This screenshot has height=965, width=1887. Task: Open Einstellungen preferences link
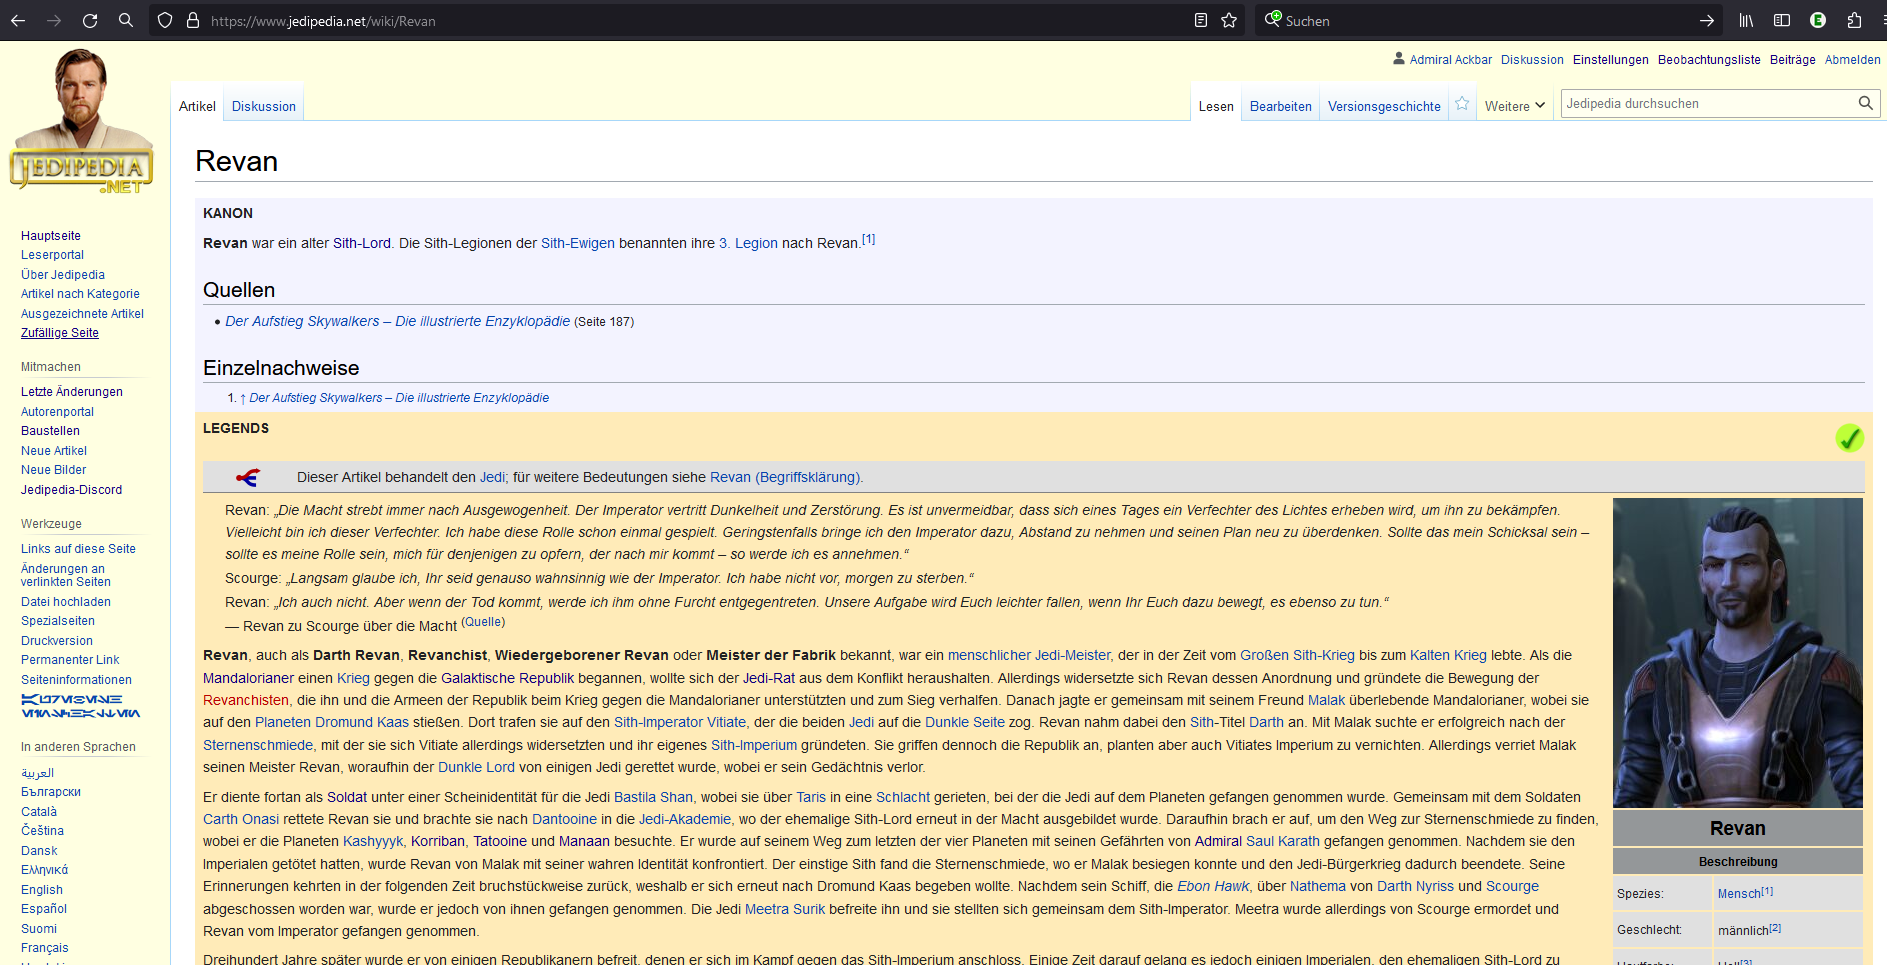pyautogui.click(x=1610, y=60)
